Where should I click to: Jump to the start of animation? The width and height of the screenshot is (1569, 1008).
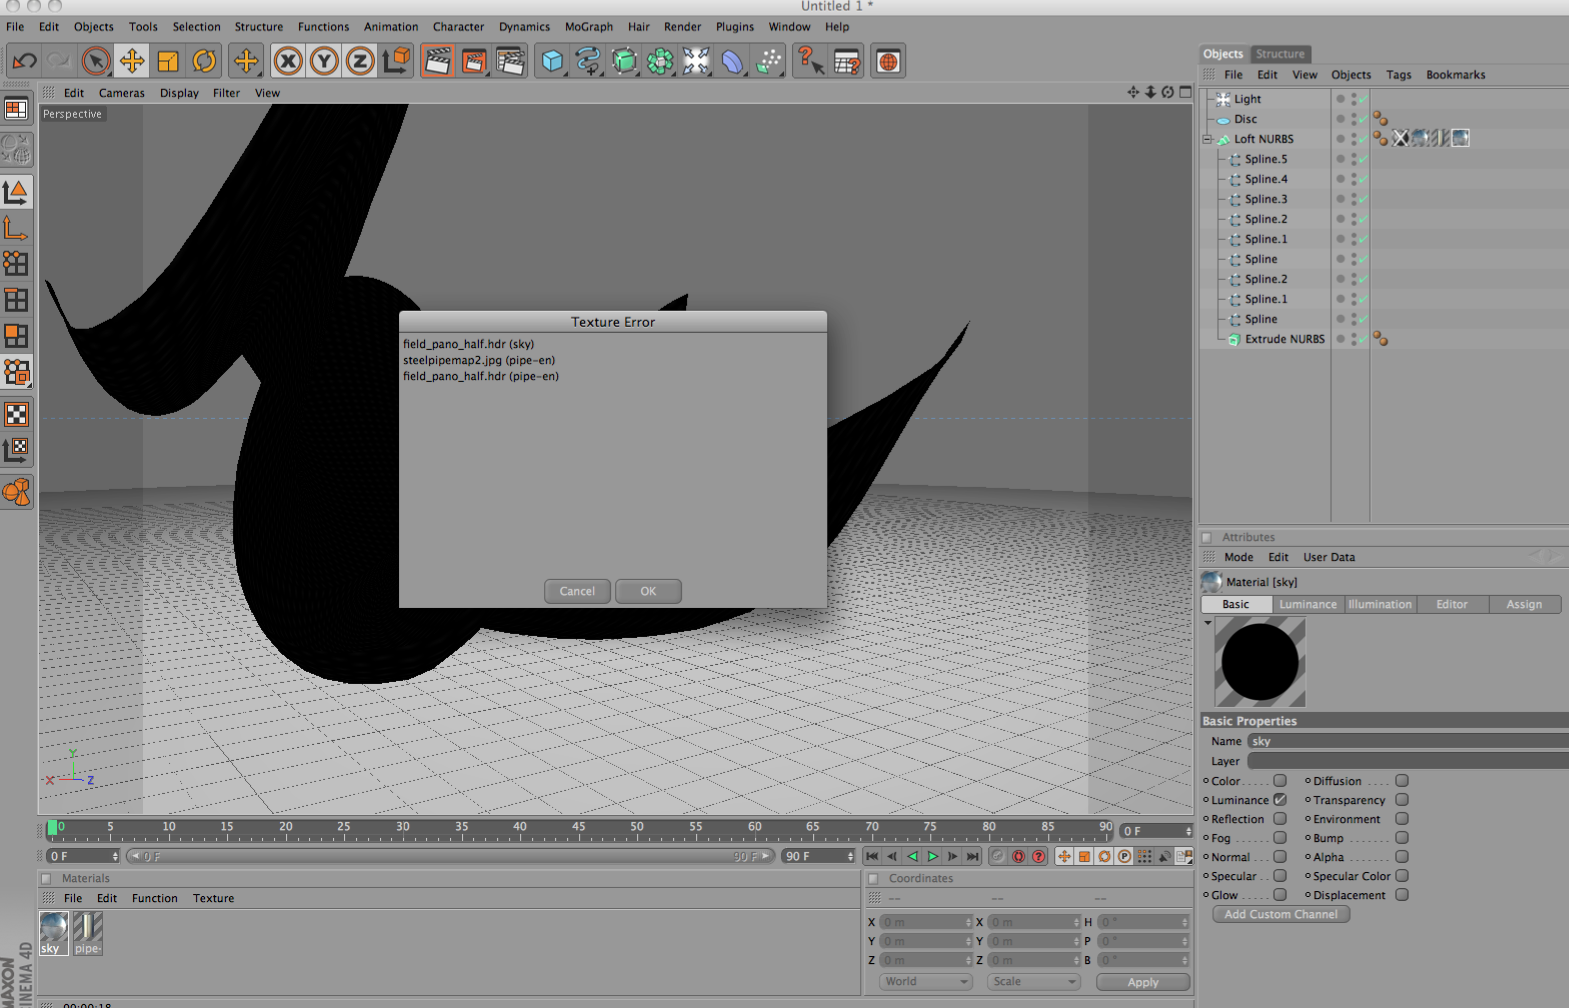coord(872,856)
